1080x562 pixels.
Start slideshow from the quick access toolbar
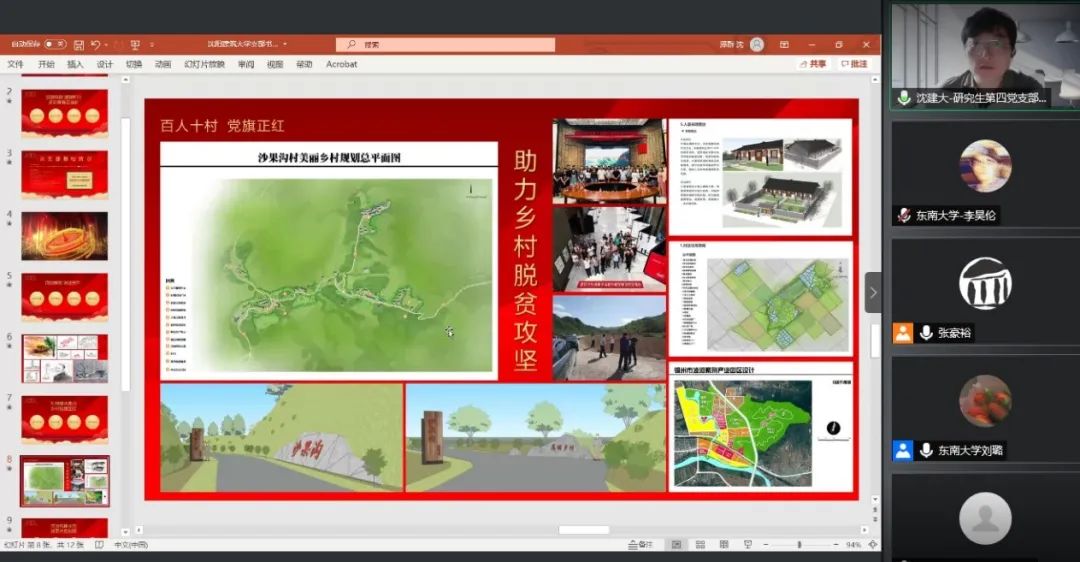click(x=134, y=45)
